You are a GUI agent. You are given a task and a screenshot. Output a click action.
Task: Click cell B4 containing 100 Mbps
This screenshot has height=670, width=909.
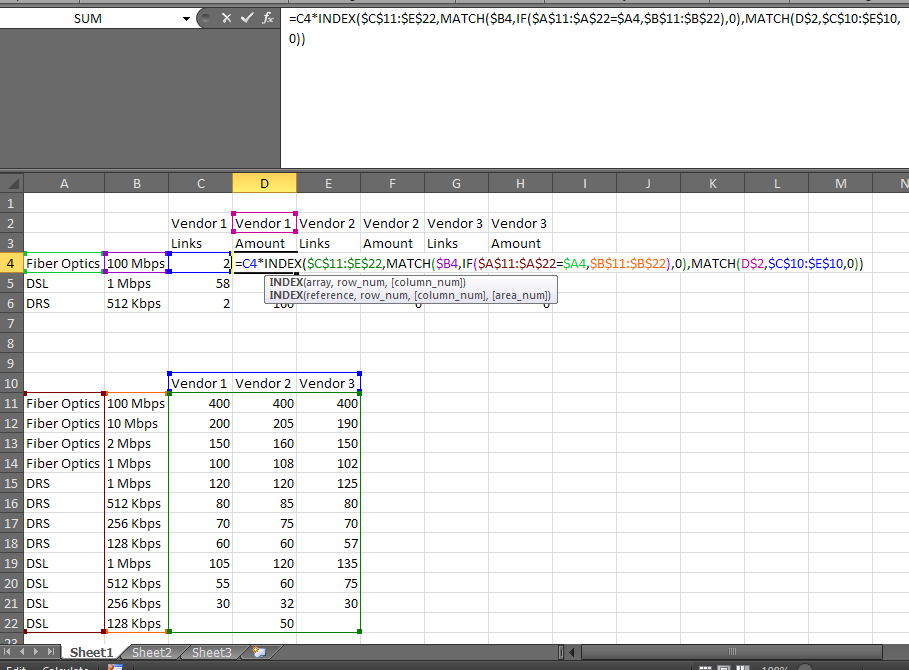point(137,264)
